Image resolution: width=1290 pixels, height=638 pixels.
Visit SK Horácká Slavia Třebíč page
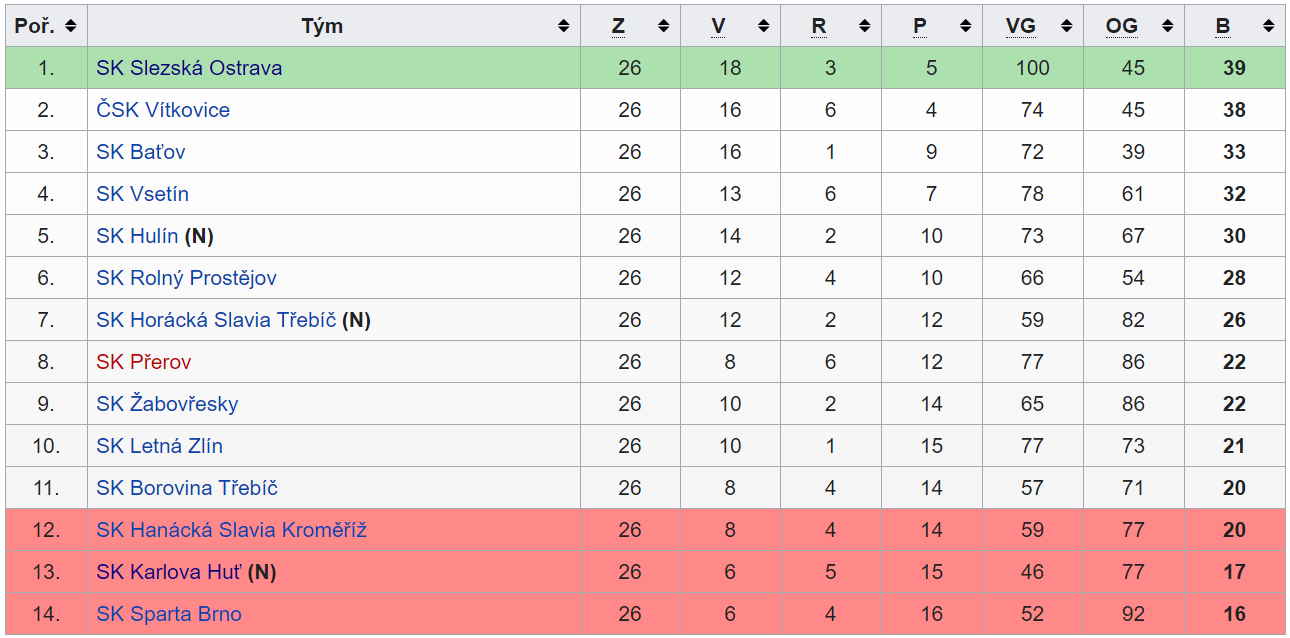point(216,320)
